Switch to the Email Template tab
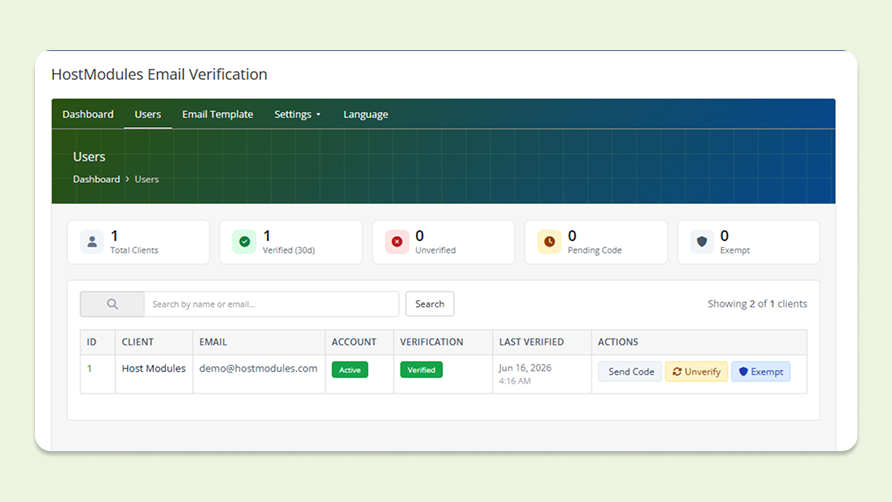Image resolution: width=892 pixels, height=502 pixels. (217, 114)
